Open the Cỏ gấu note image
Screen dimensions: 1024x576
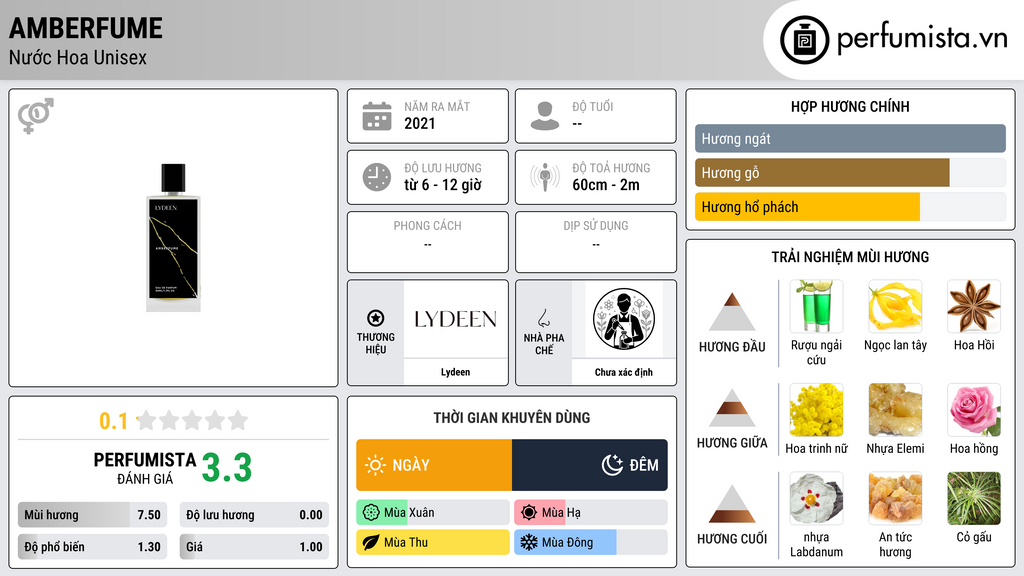(974, 499)
